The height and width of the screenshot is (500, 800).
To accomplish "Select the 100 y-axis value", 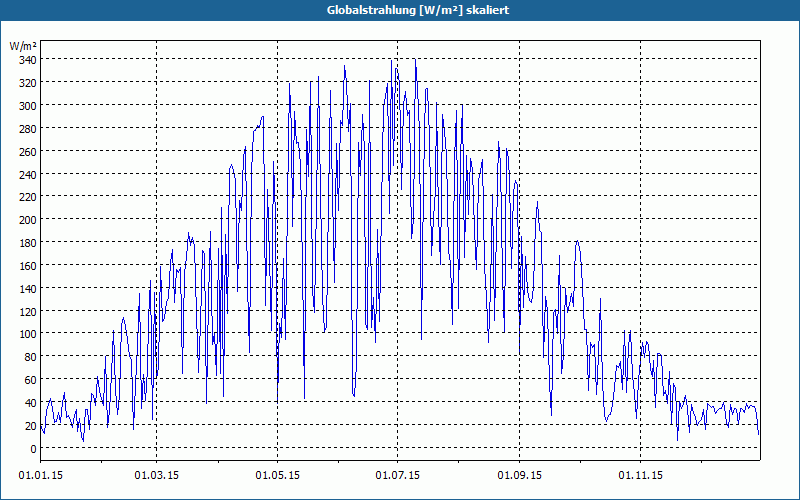I will pyautogui.click(x=28, y=334).
